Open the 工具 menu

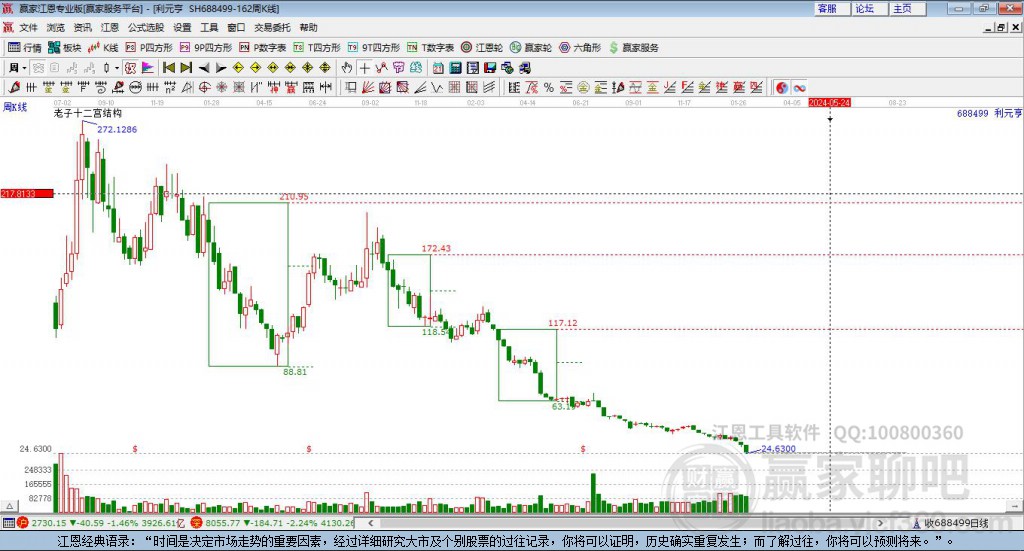click(x=209, y=27)
